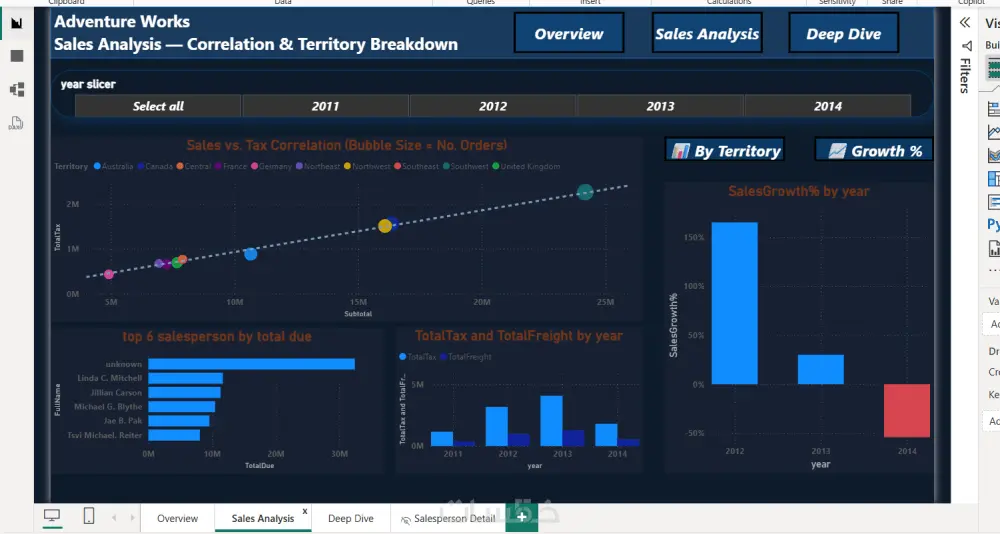The width and height of the screenshot is (1000, 534).
Task: Toggle year 2014 in slicer
Action: click(828, 106)
